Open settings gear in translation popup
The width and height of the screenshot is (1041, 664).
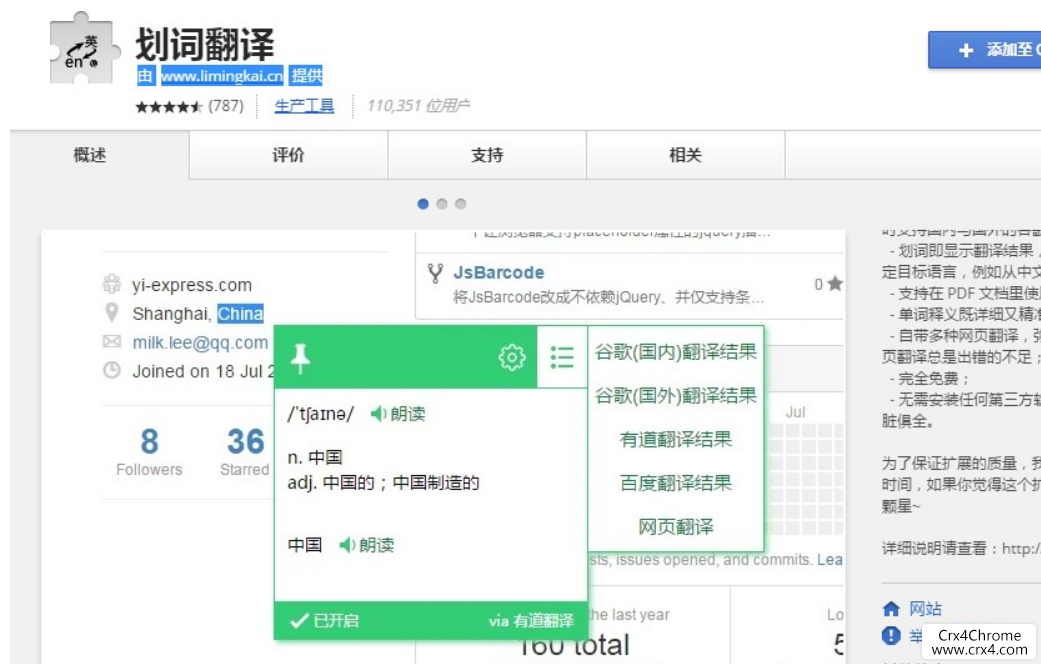click(511, 357)
